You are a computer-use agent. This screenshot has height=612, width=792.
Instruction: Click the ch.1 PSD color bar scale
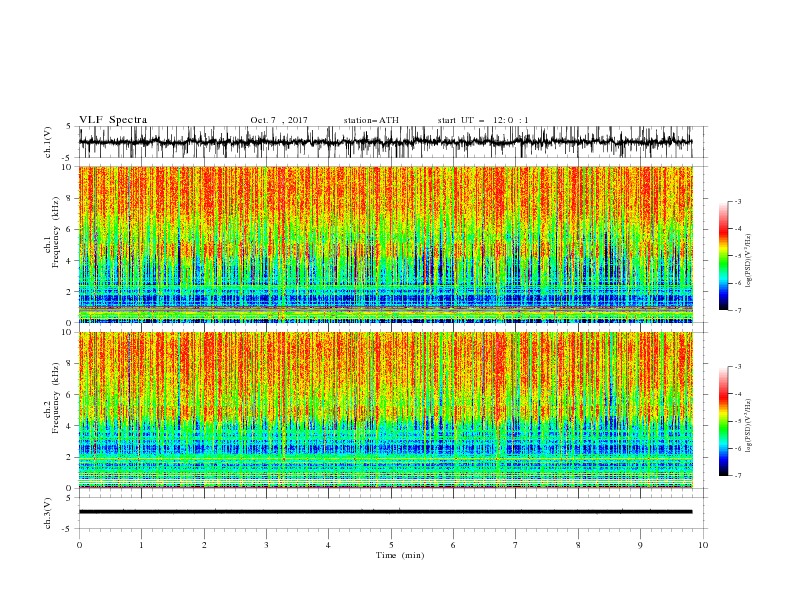[723, 255]
